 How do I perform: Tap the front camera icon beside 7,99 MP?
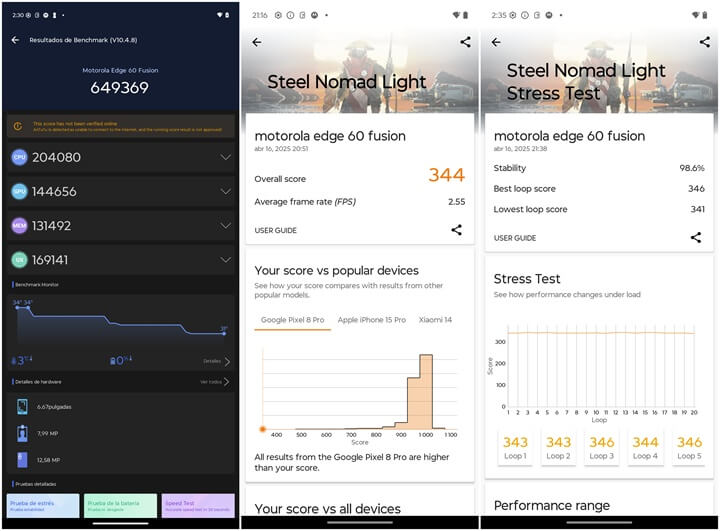coord(22,433)
